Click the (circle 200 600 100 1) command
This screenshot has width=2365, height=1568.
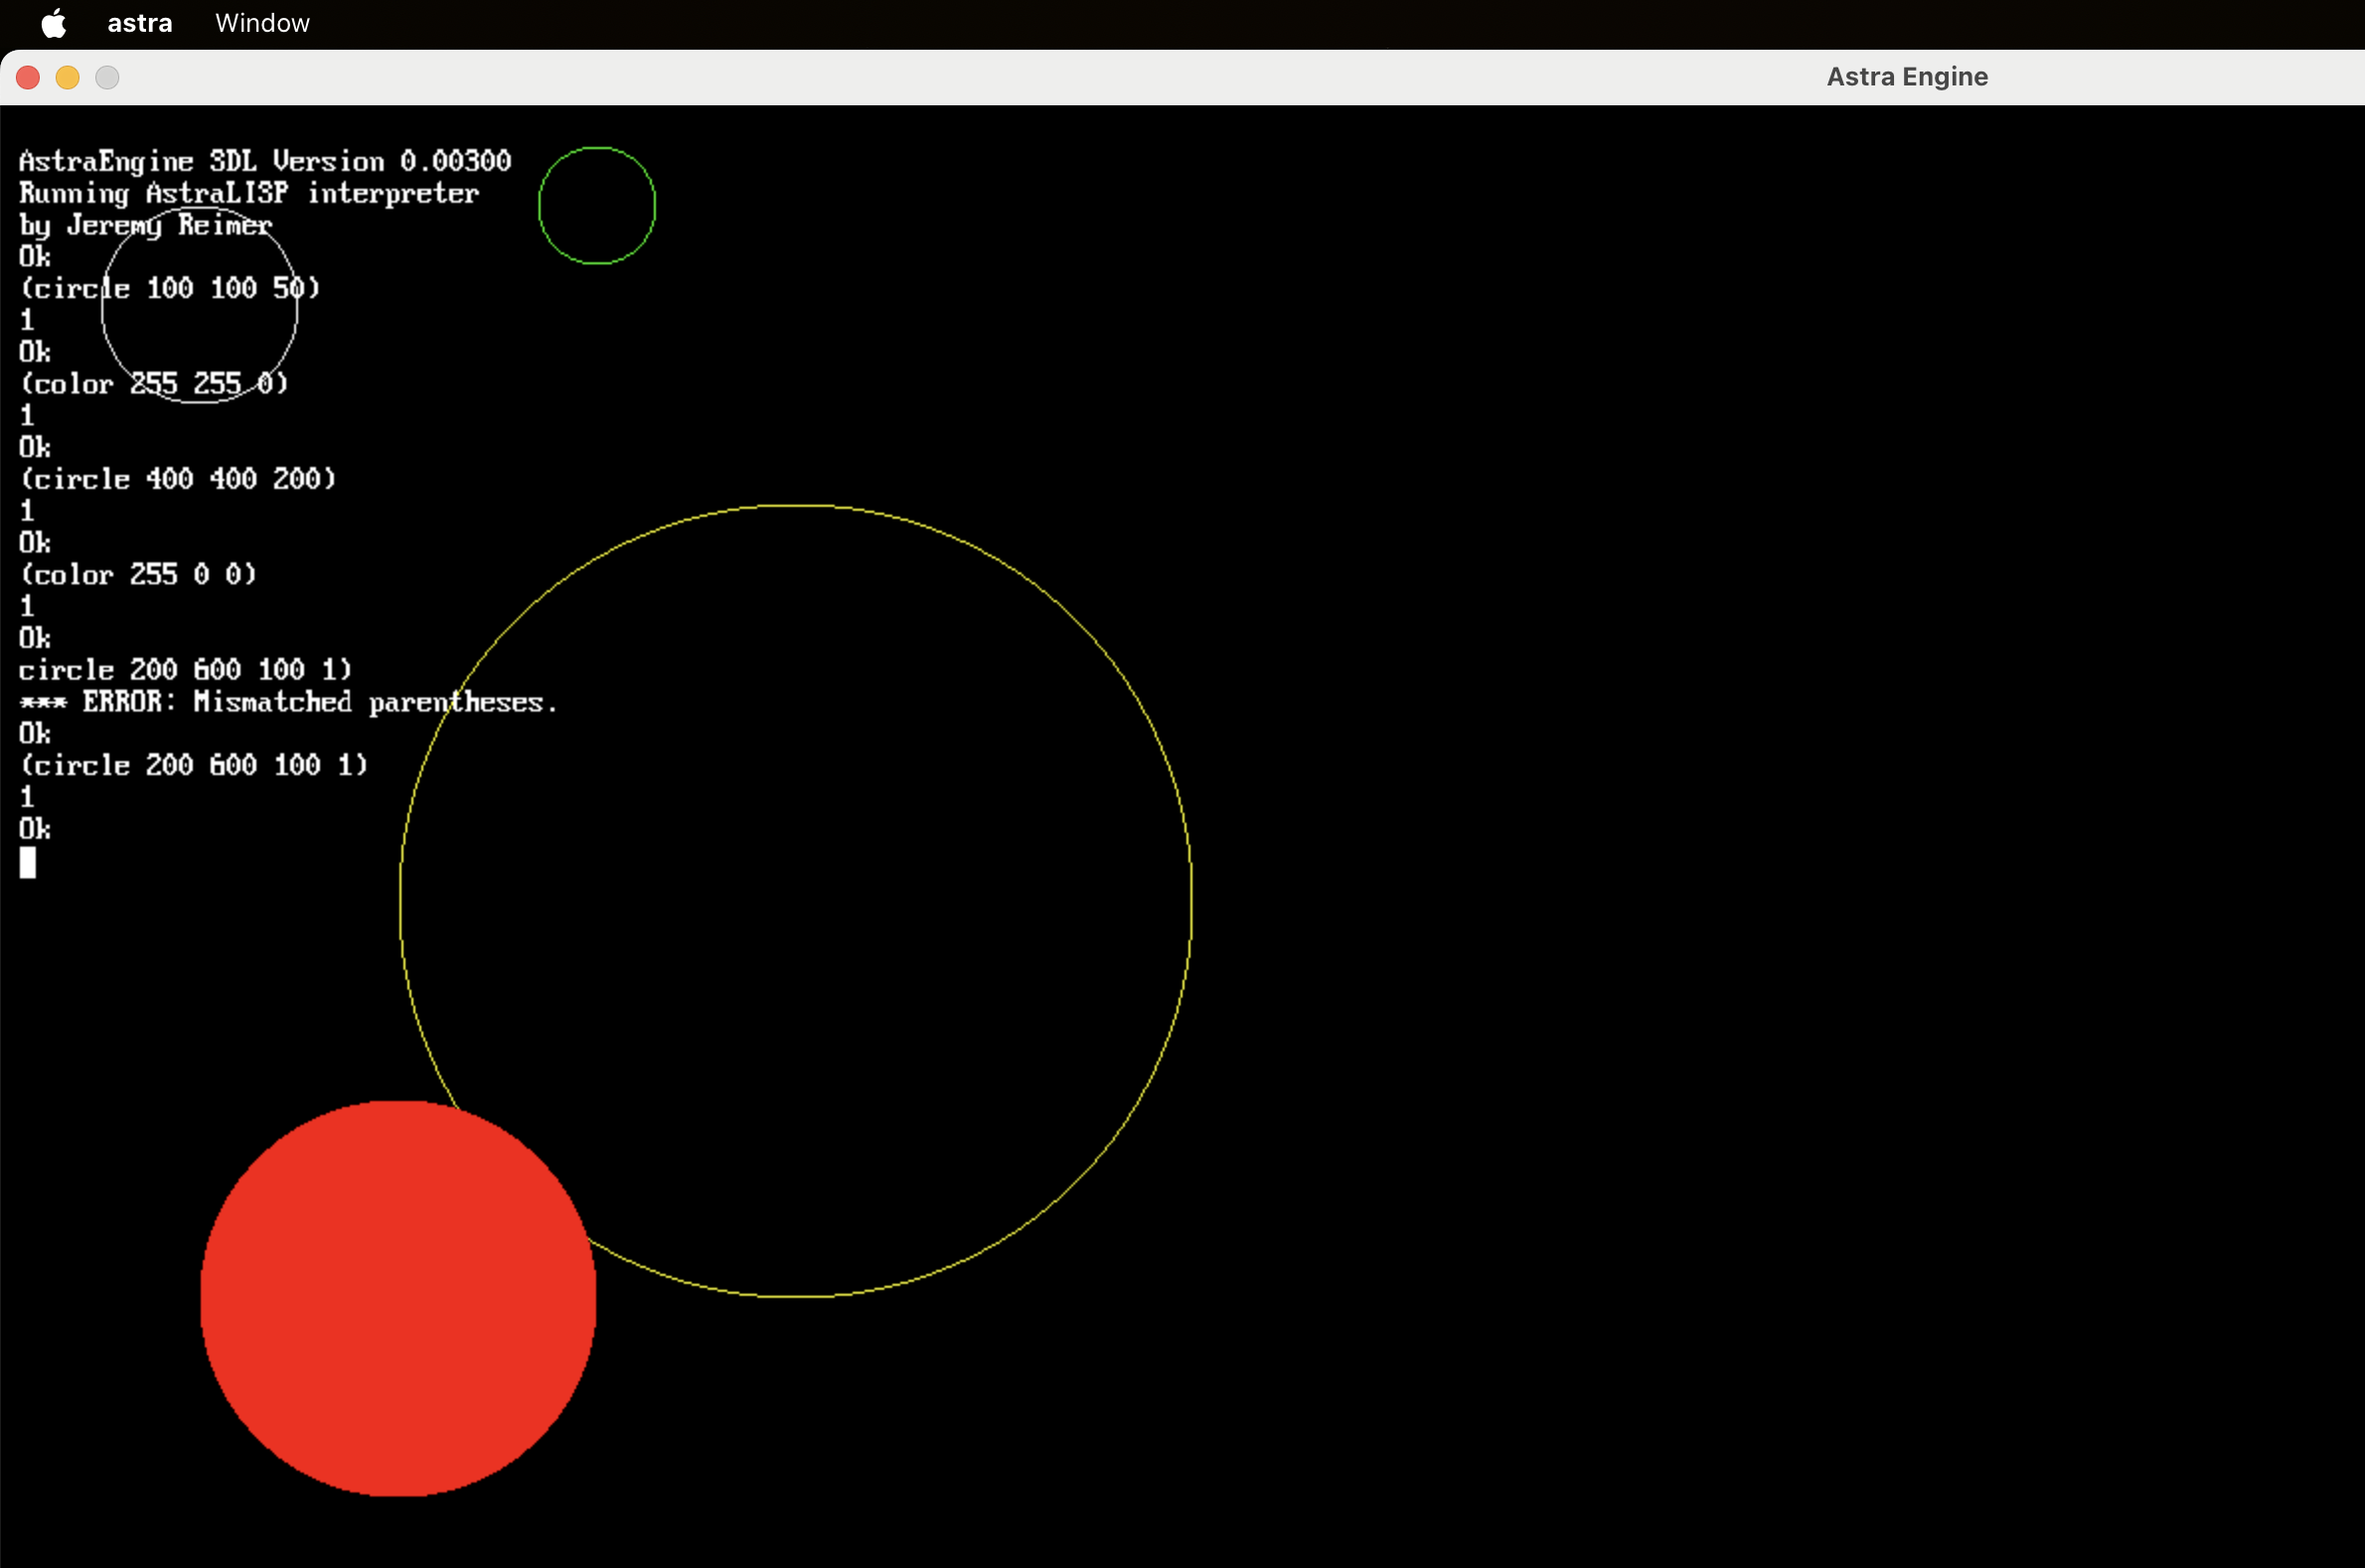pos(195,765)
